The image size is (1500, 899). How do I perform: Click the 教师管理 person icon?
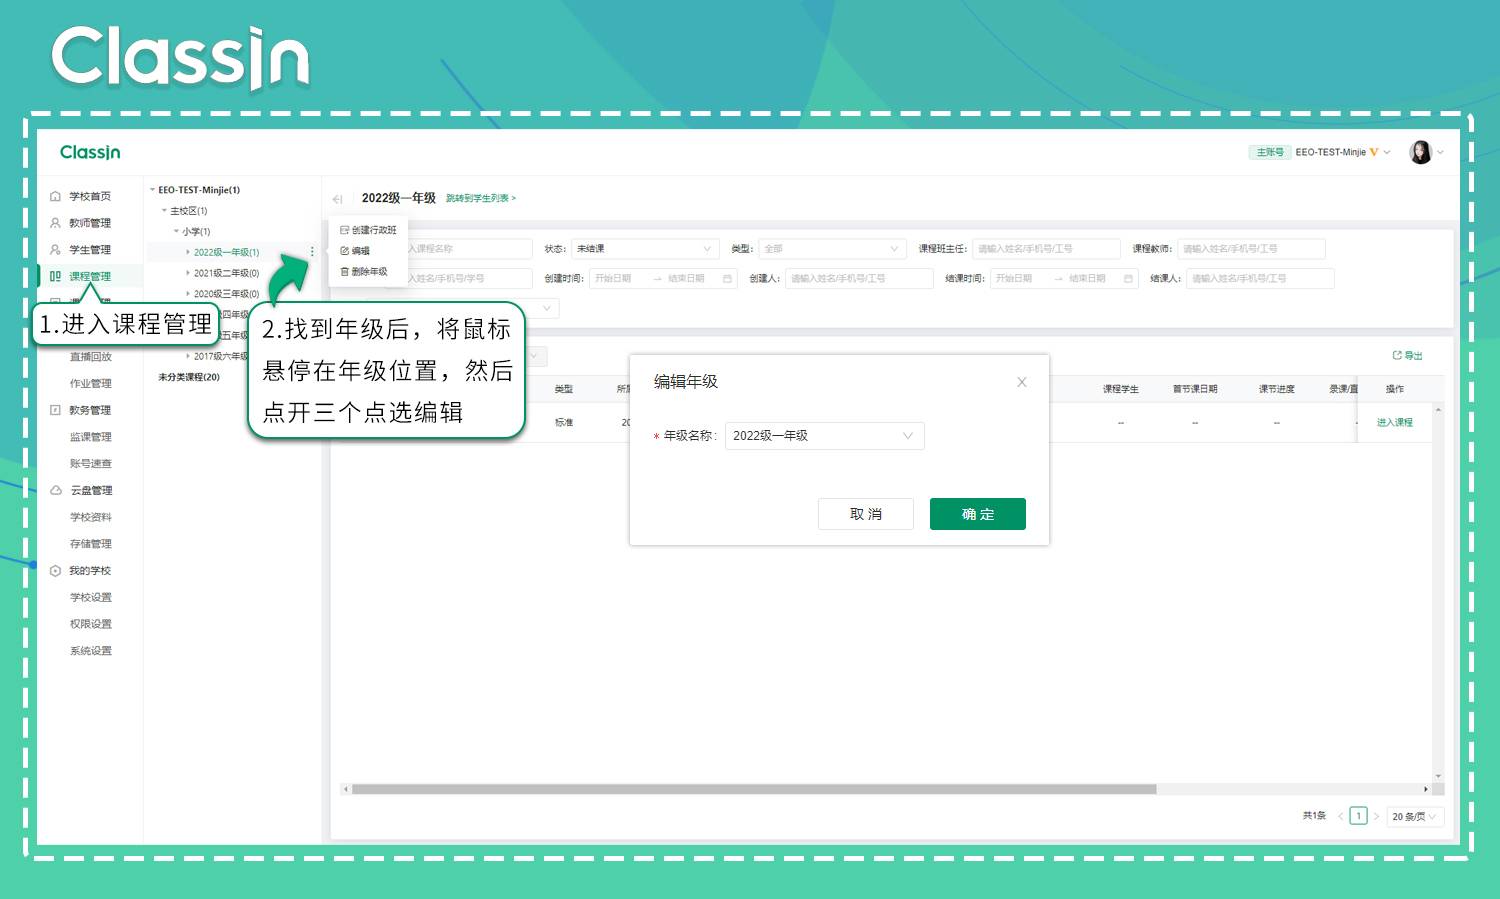click(x=55, y=223)
